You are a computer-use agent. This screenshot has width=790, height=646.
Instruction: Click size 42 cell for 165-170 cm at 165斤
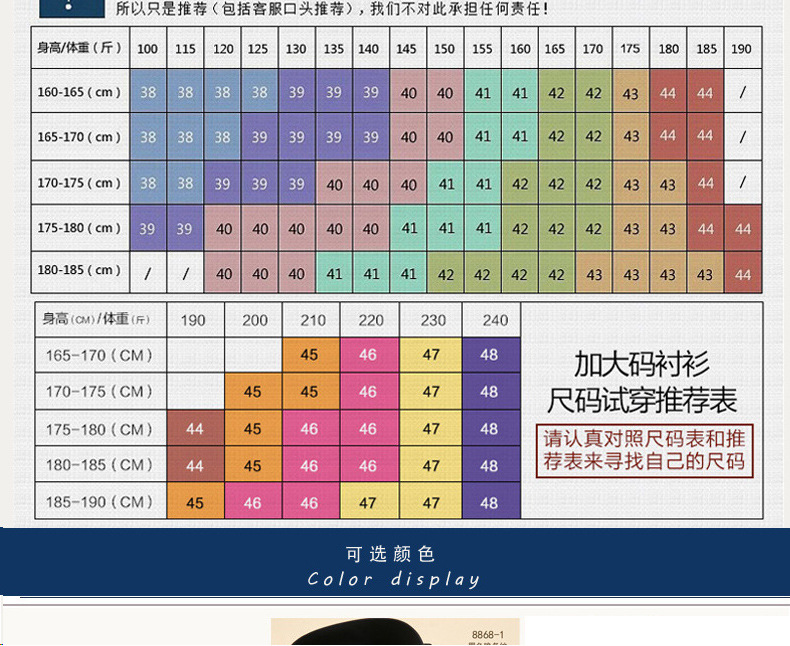(556, 137)
